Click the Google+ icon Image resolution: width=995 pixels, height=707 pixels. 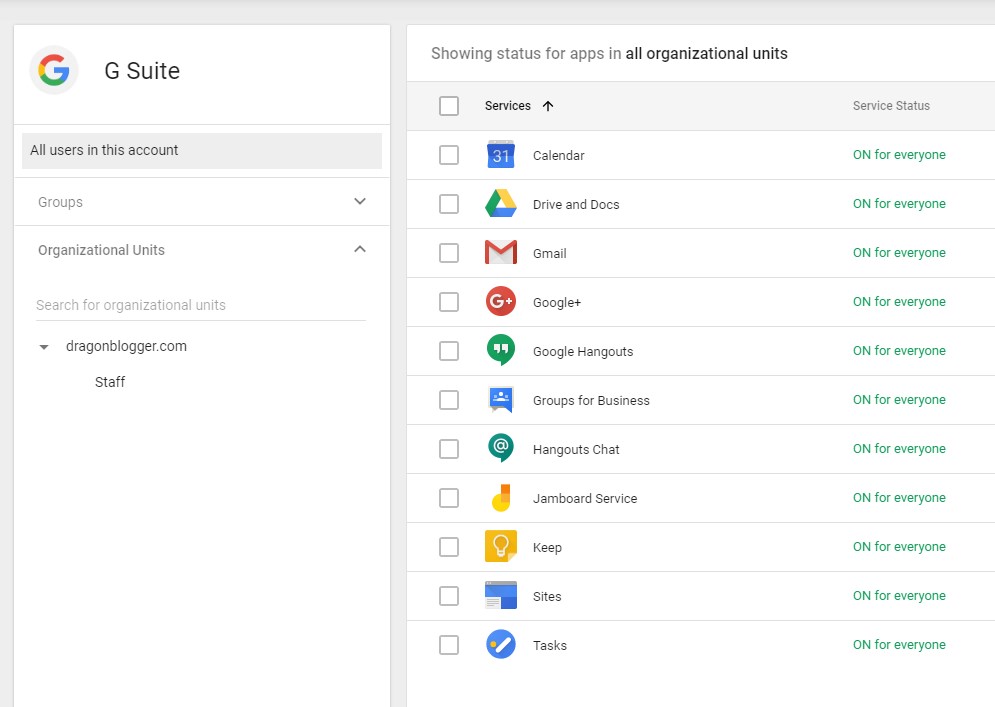pyautogui.click(x=501, y=301)
